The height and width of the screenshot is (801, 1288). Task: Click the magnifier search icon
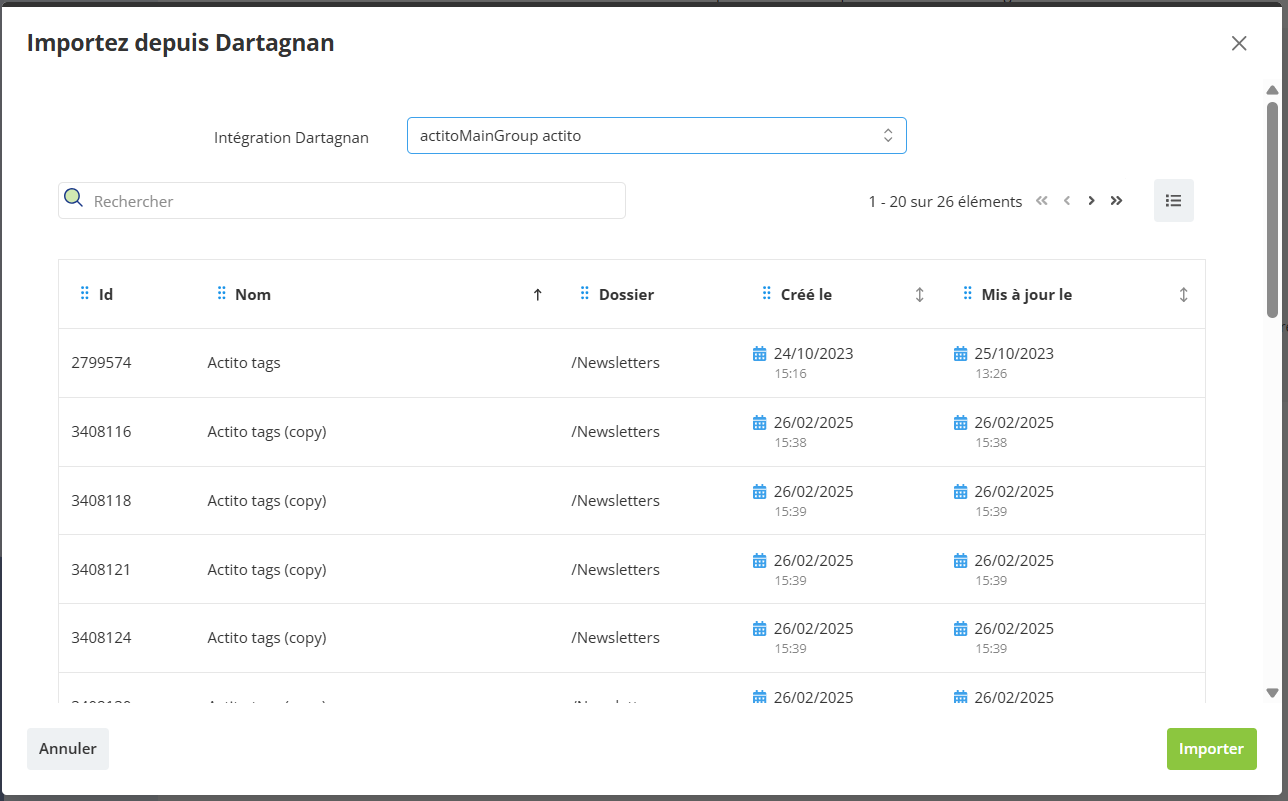coord(73,197)
